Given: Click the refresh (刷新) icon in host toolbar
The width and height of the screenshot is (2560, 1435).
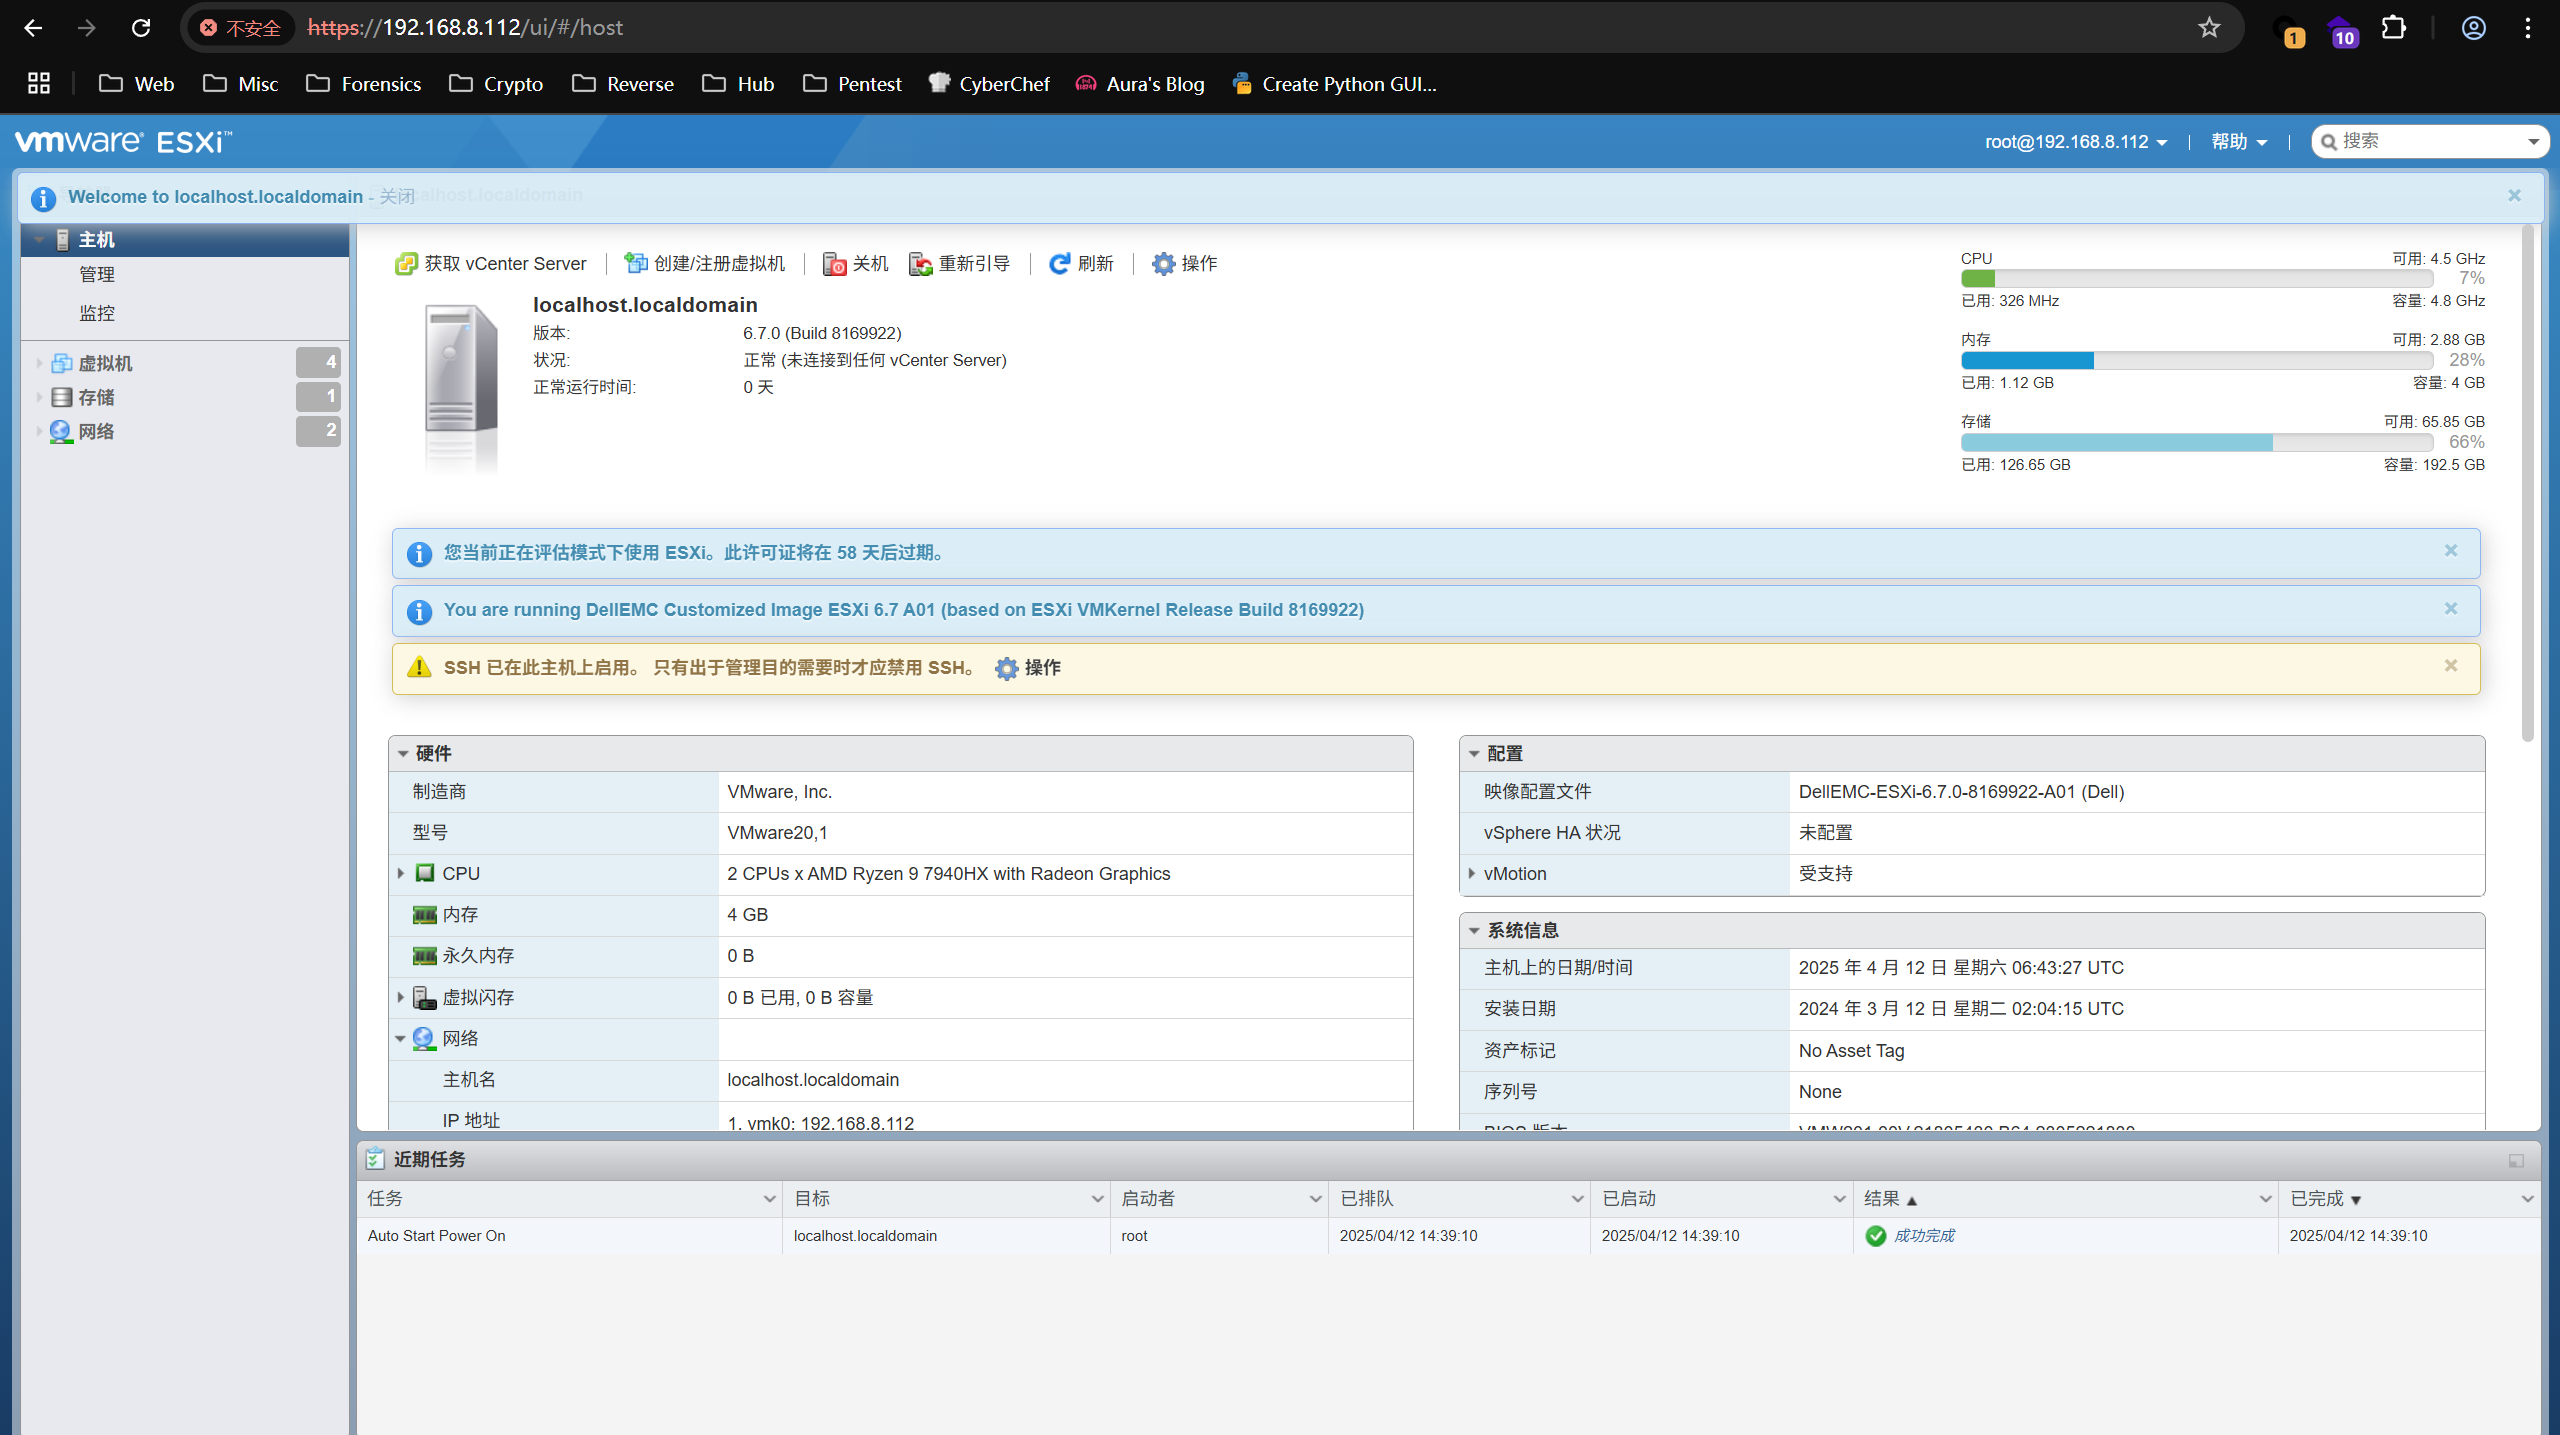Looking at the screenshot, I should 1059,264.
